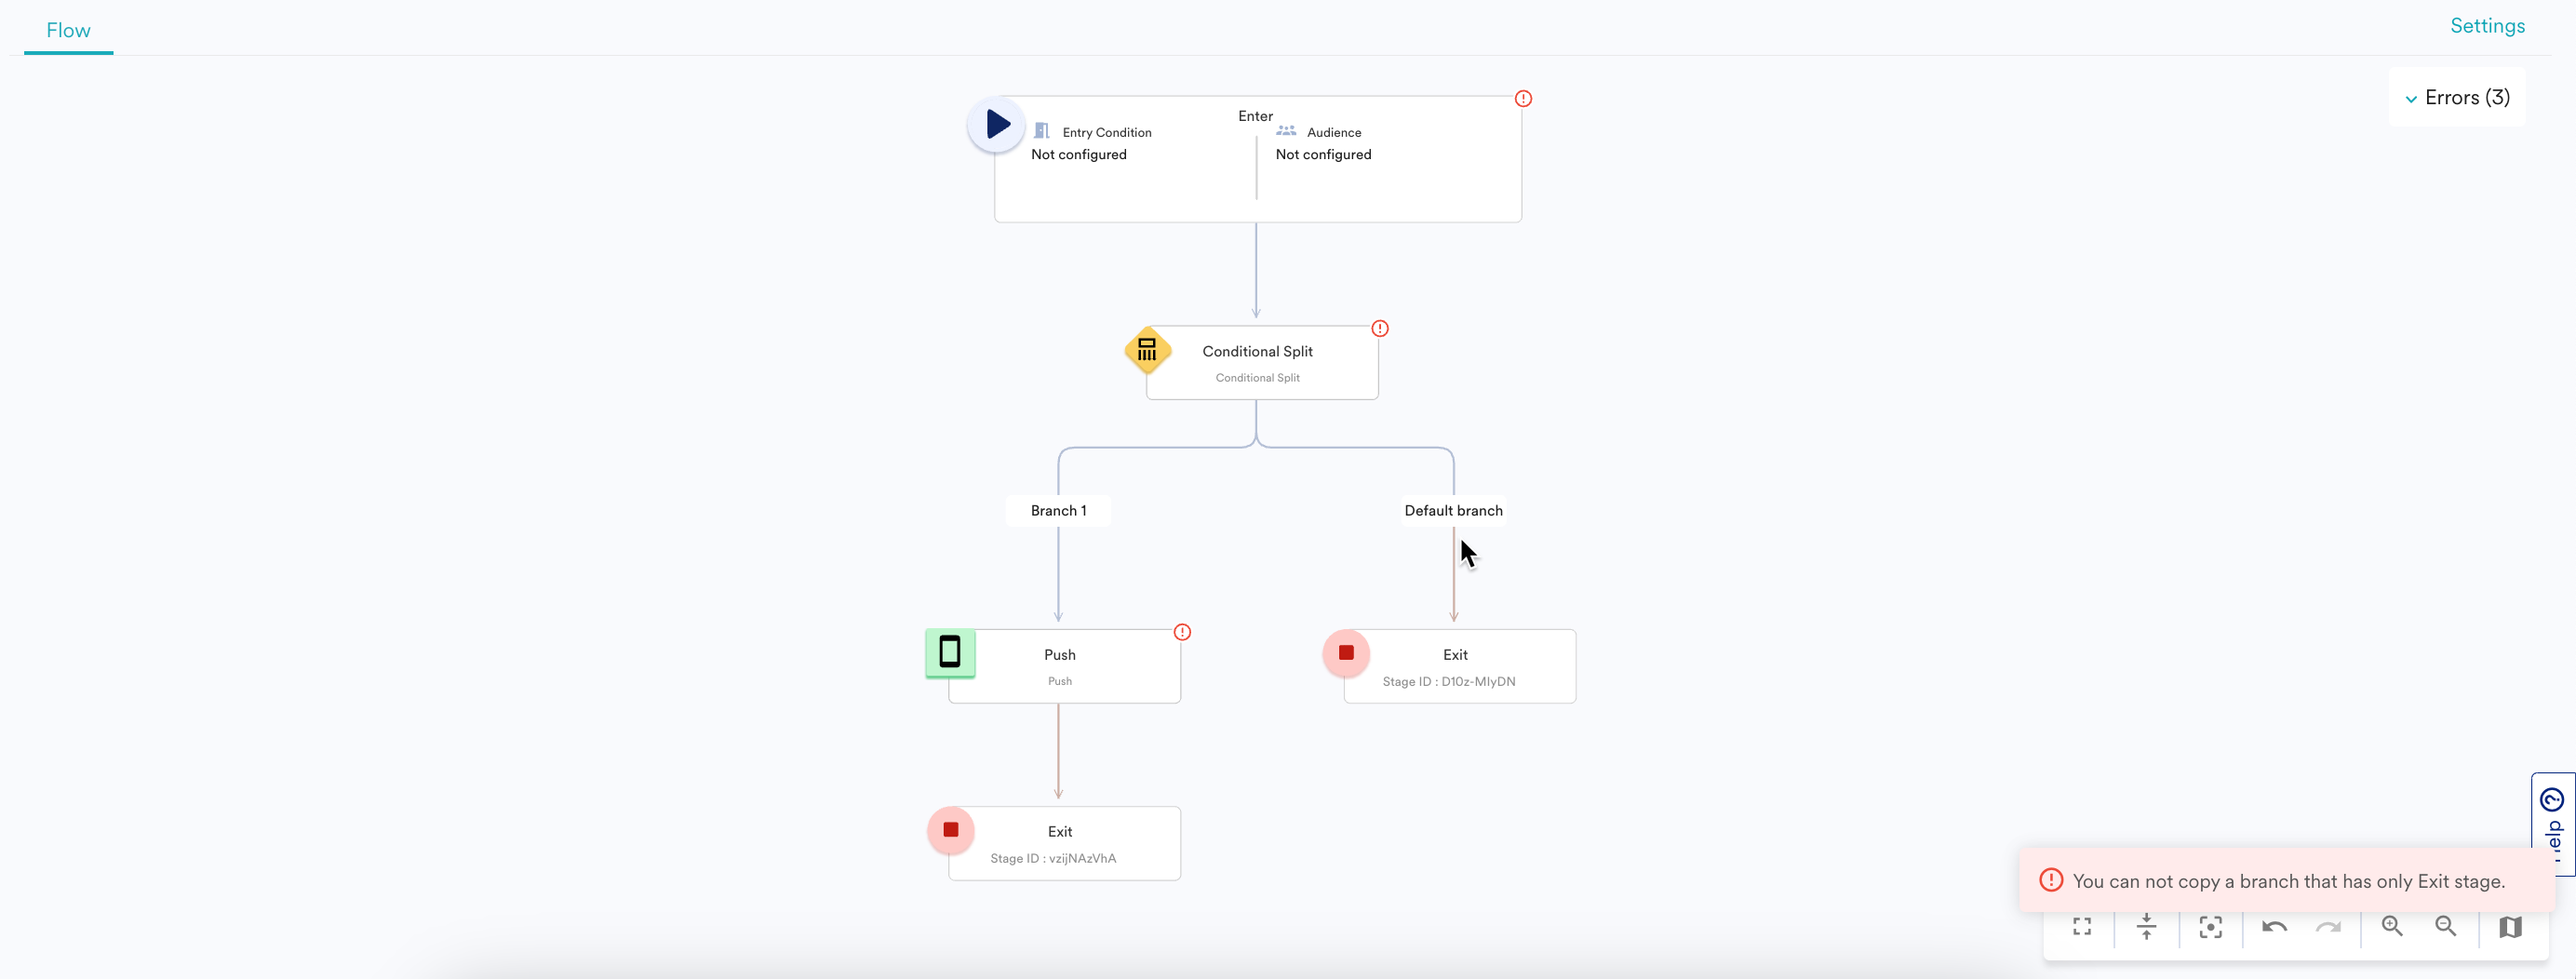Image resolution: width=2576 pixels, height=979 pixels.
Task: Toggle the minimap icon
Action: 2510,927
